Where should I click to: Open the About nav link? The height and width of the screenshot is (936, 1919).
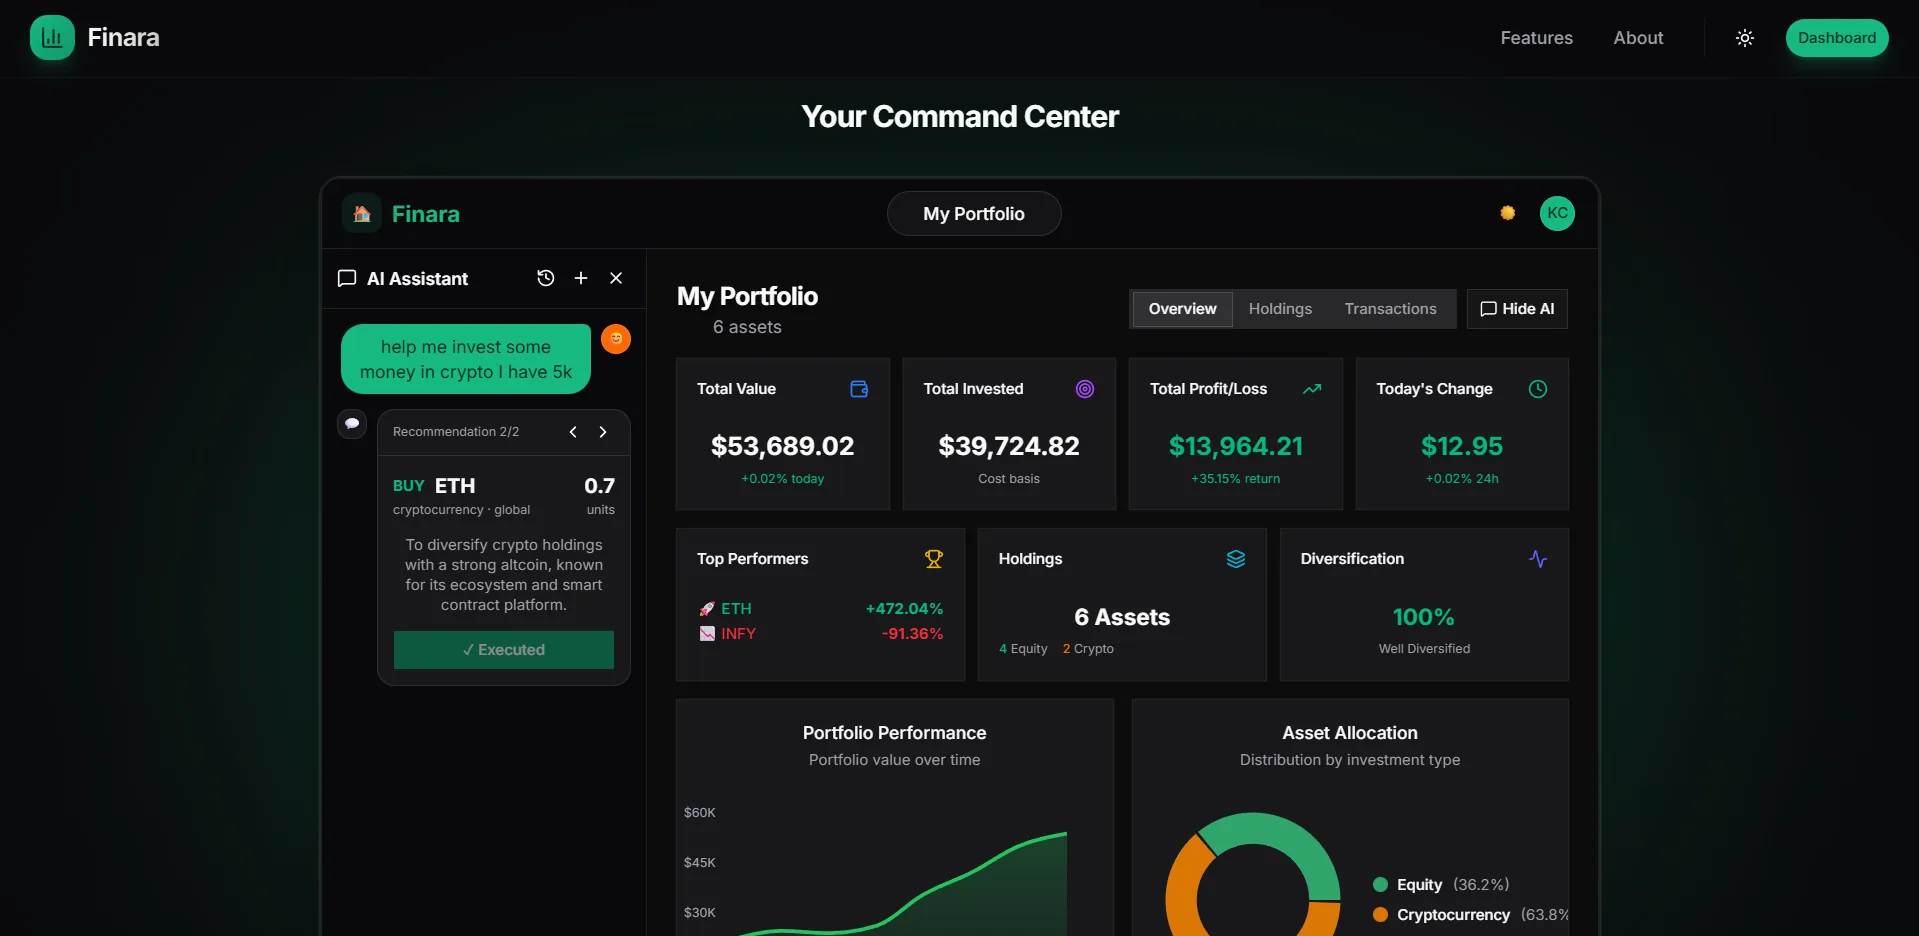point(1638,38)
